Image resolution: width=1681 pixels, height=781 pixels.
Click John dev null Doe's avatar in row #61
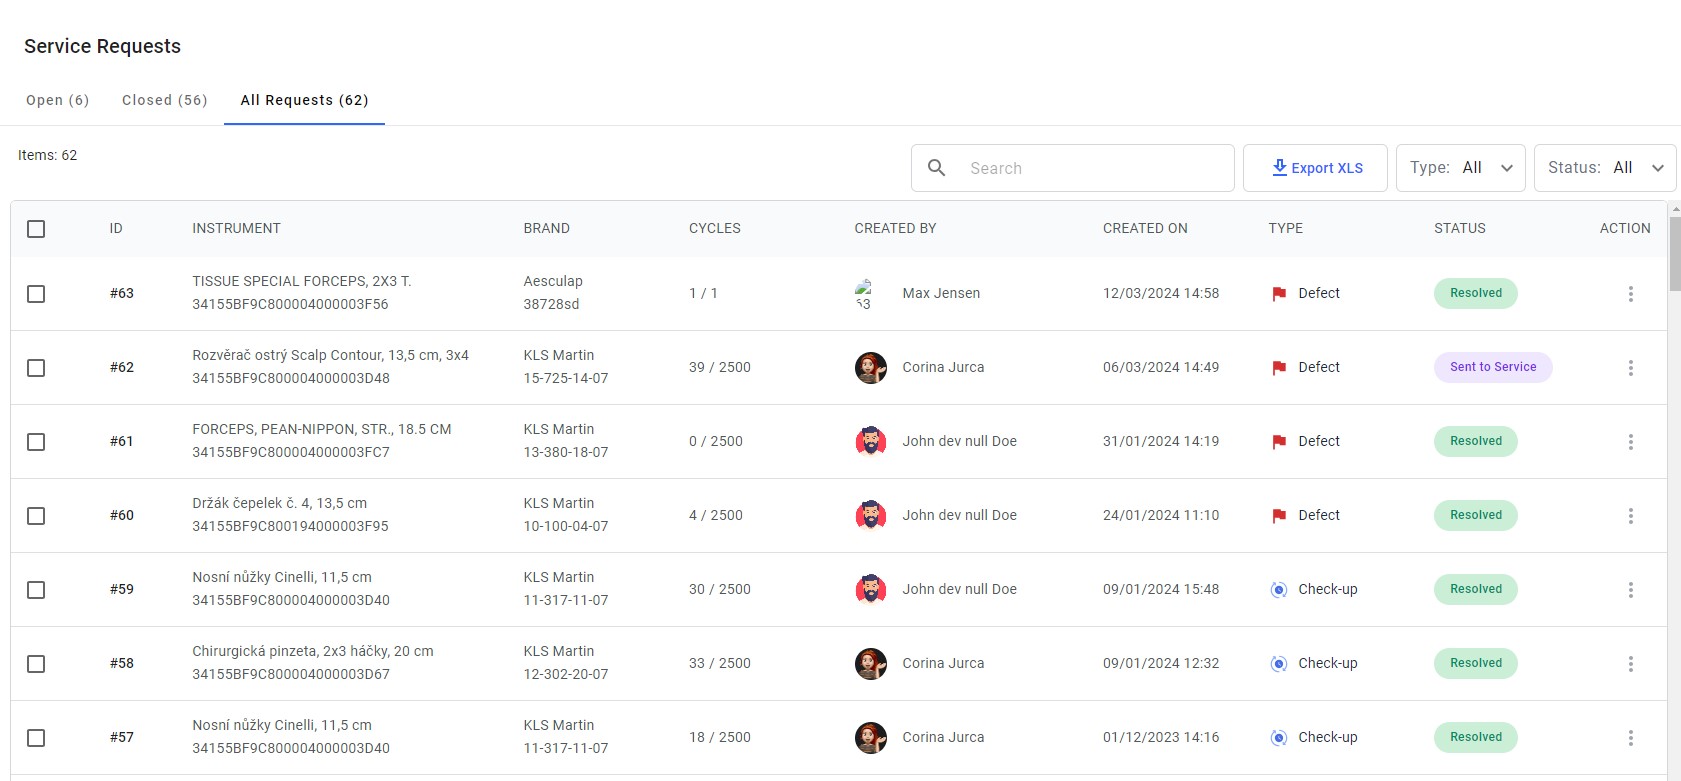coord(871,441)
